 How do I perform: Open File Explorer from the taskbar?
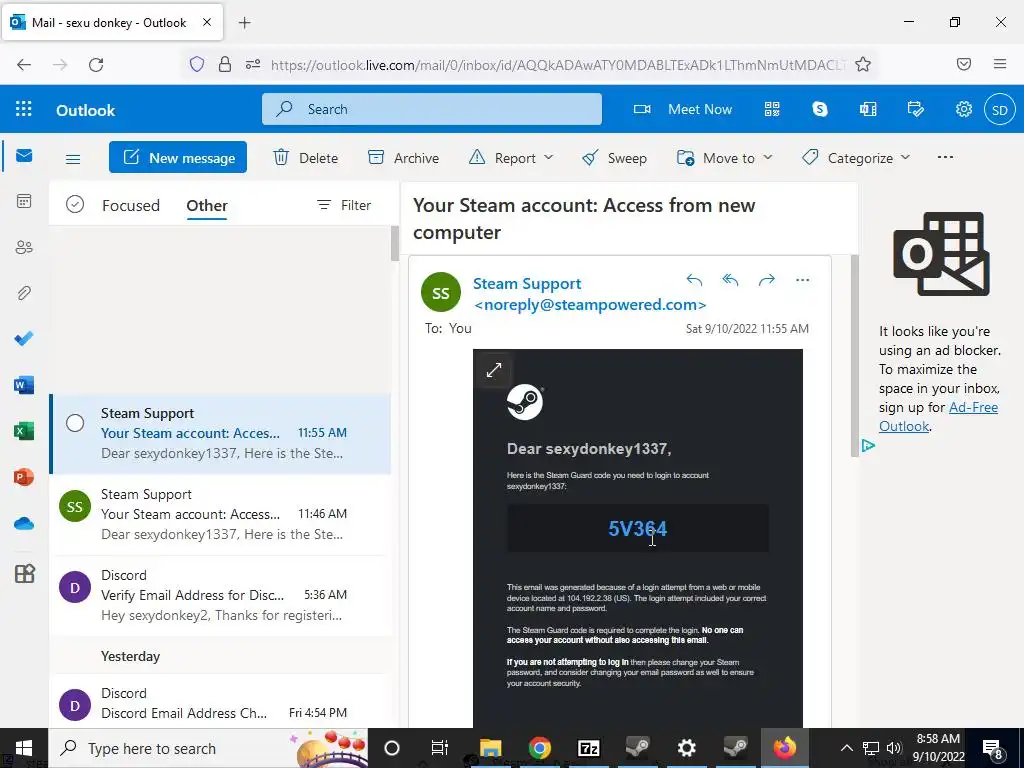(490, 748)
